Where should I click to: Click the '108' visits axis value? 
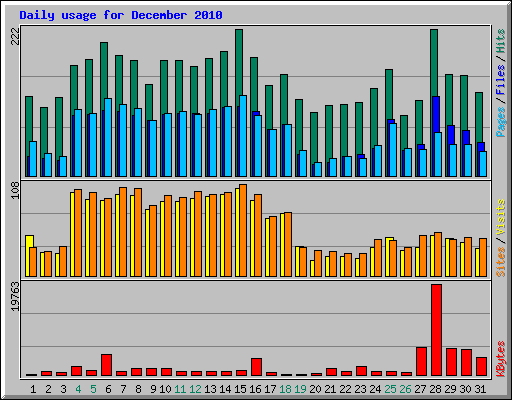(x=15, y=190)
